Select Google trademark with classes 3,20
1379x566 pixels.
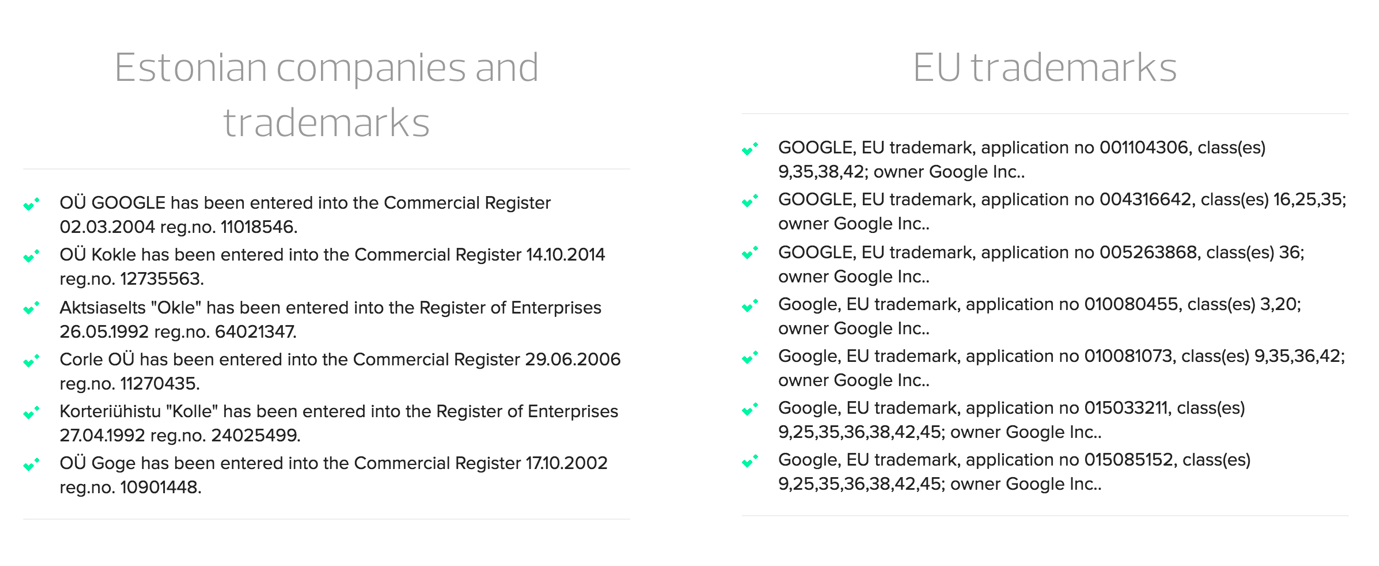1039,316
